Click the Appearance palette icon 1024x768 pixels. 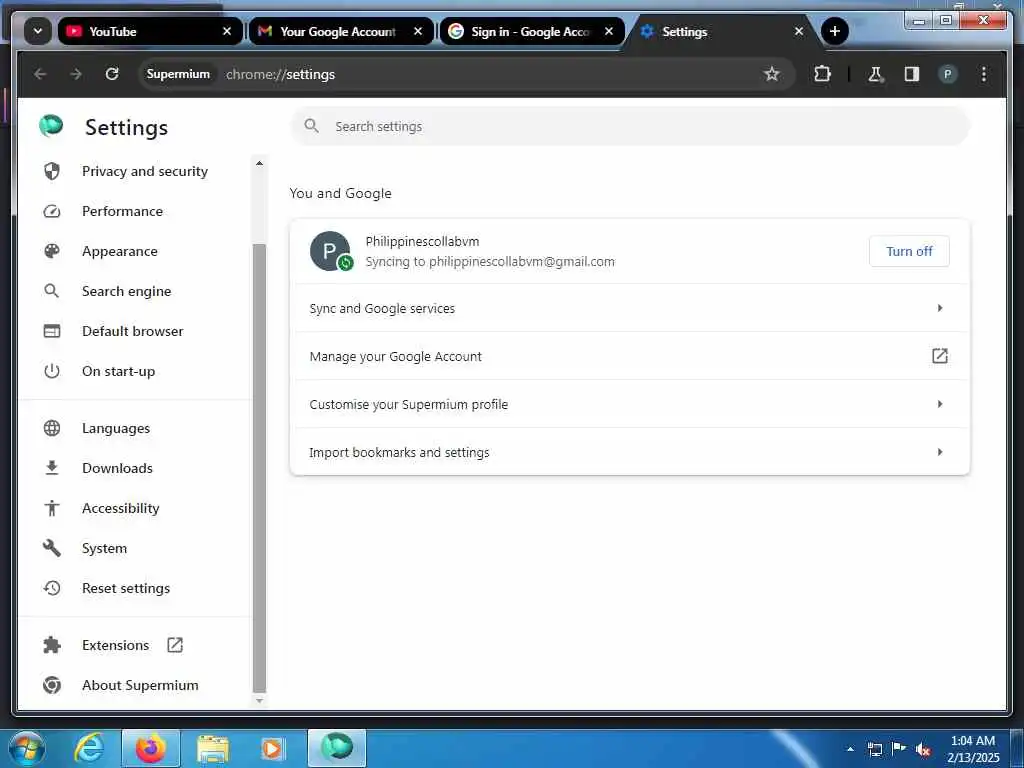[52, 251]
